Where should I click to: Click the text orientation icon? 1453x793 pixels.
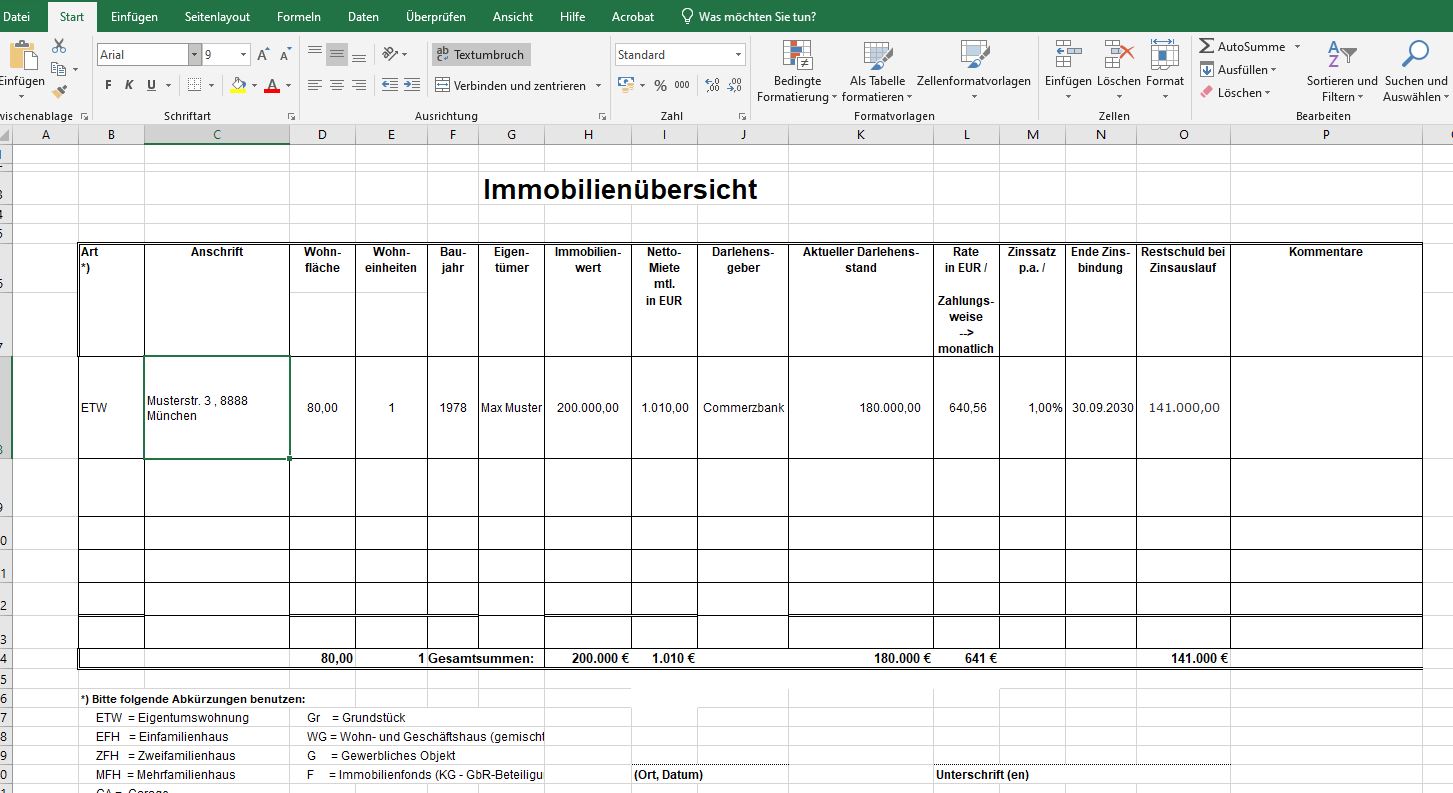(x=390, y=54)
